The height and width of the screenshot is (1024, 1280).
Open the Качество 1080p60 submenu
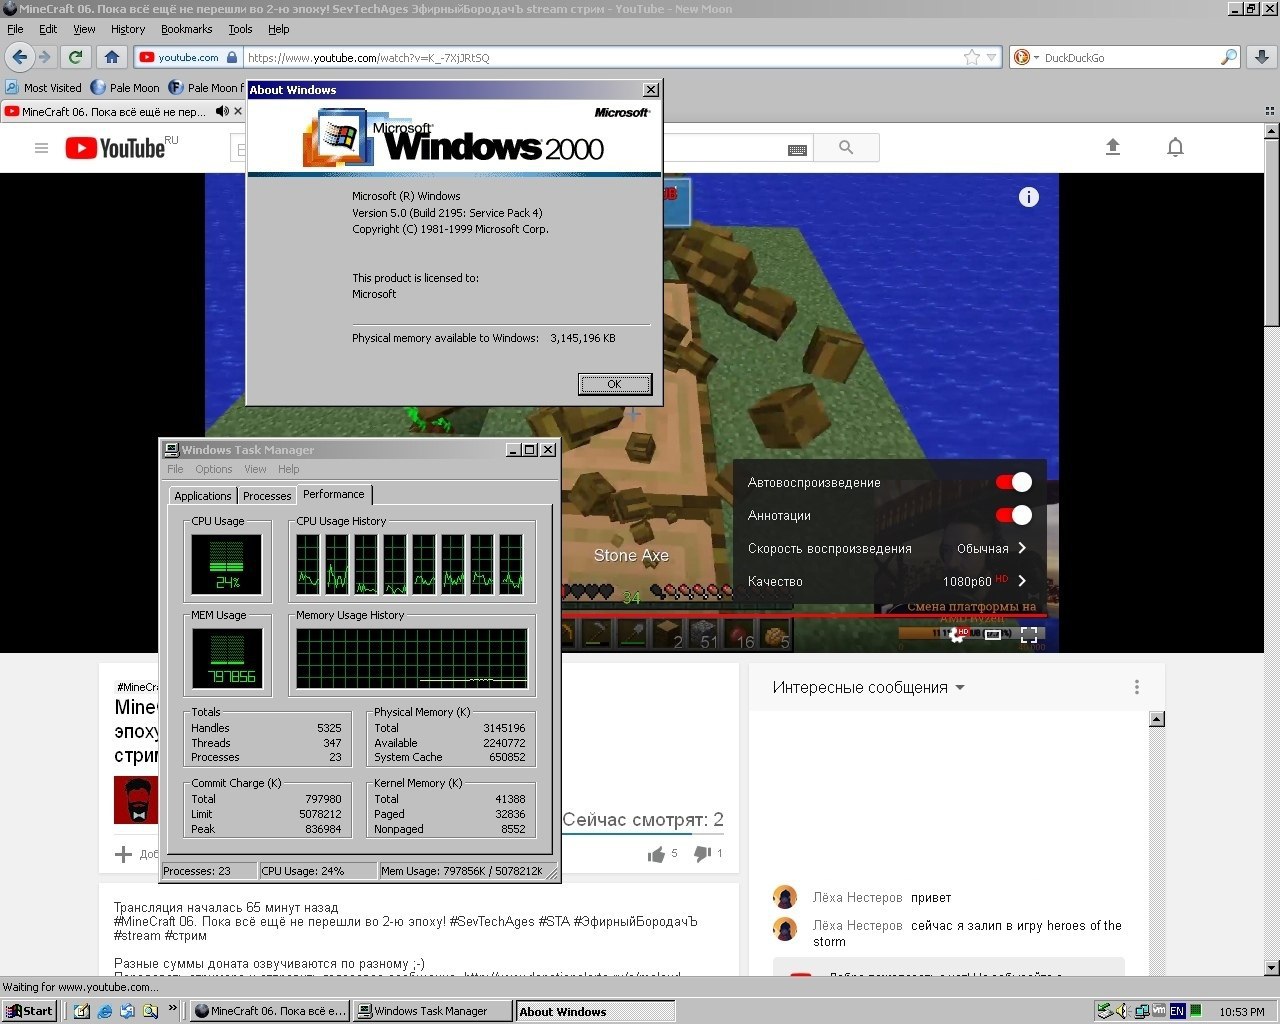[888, 581]
